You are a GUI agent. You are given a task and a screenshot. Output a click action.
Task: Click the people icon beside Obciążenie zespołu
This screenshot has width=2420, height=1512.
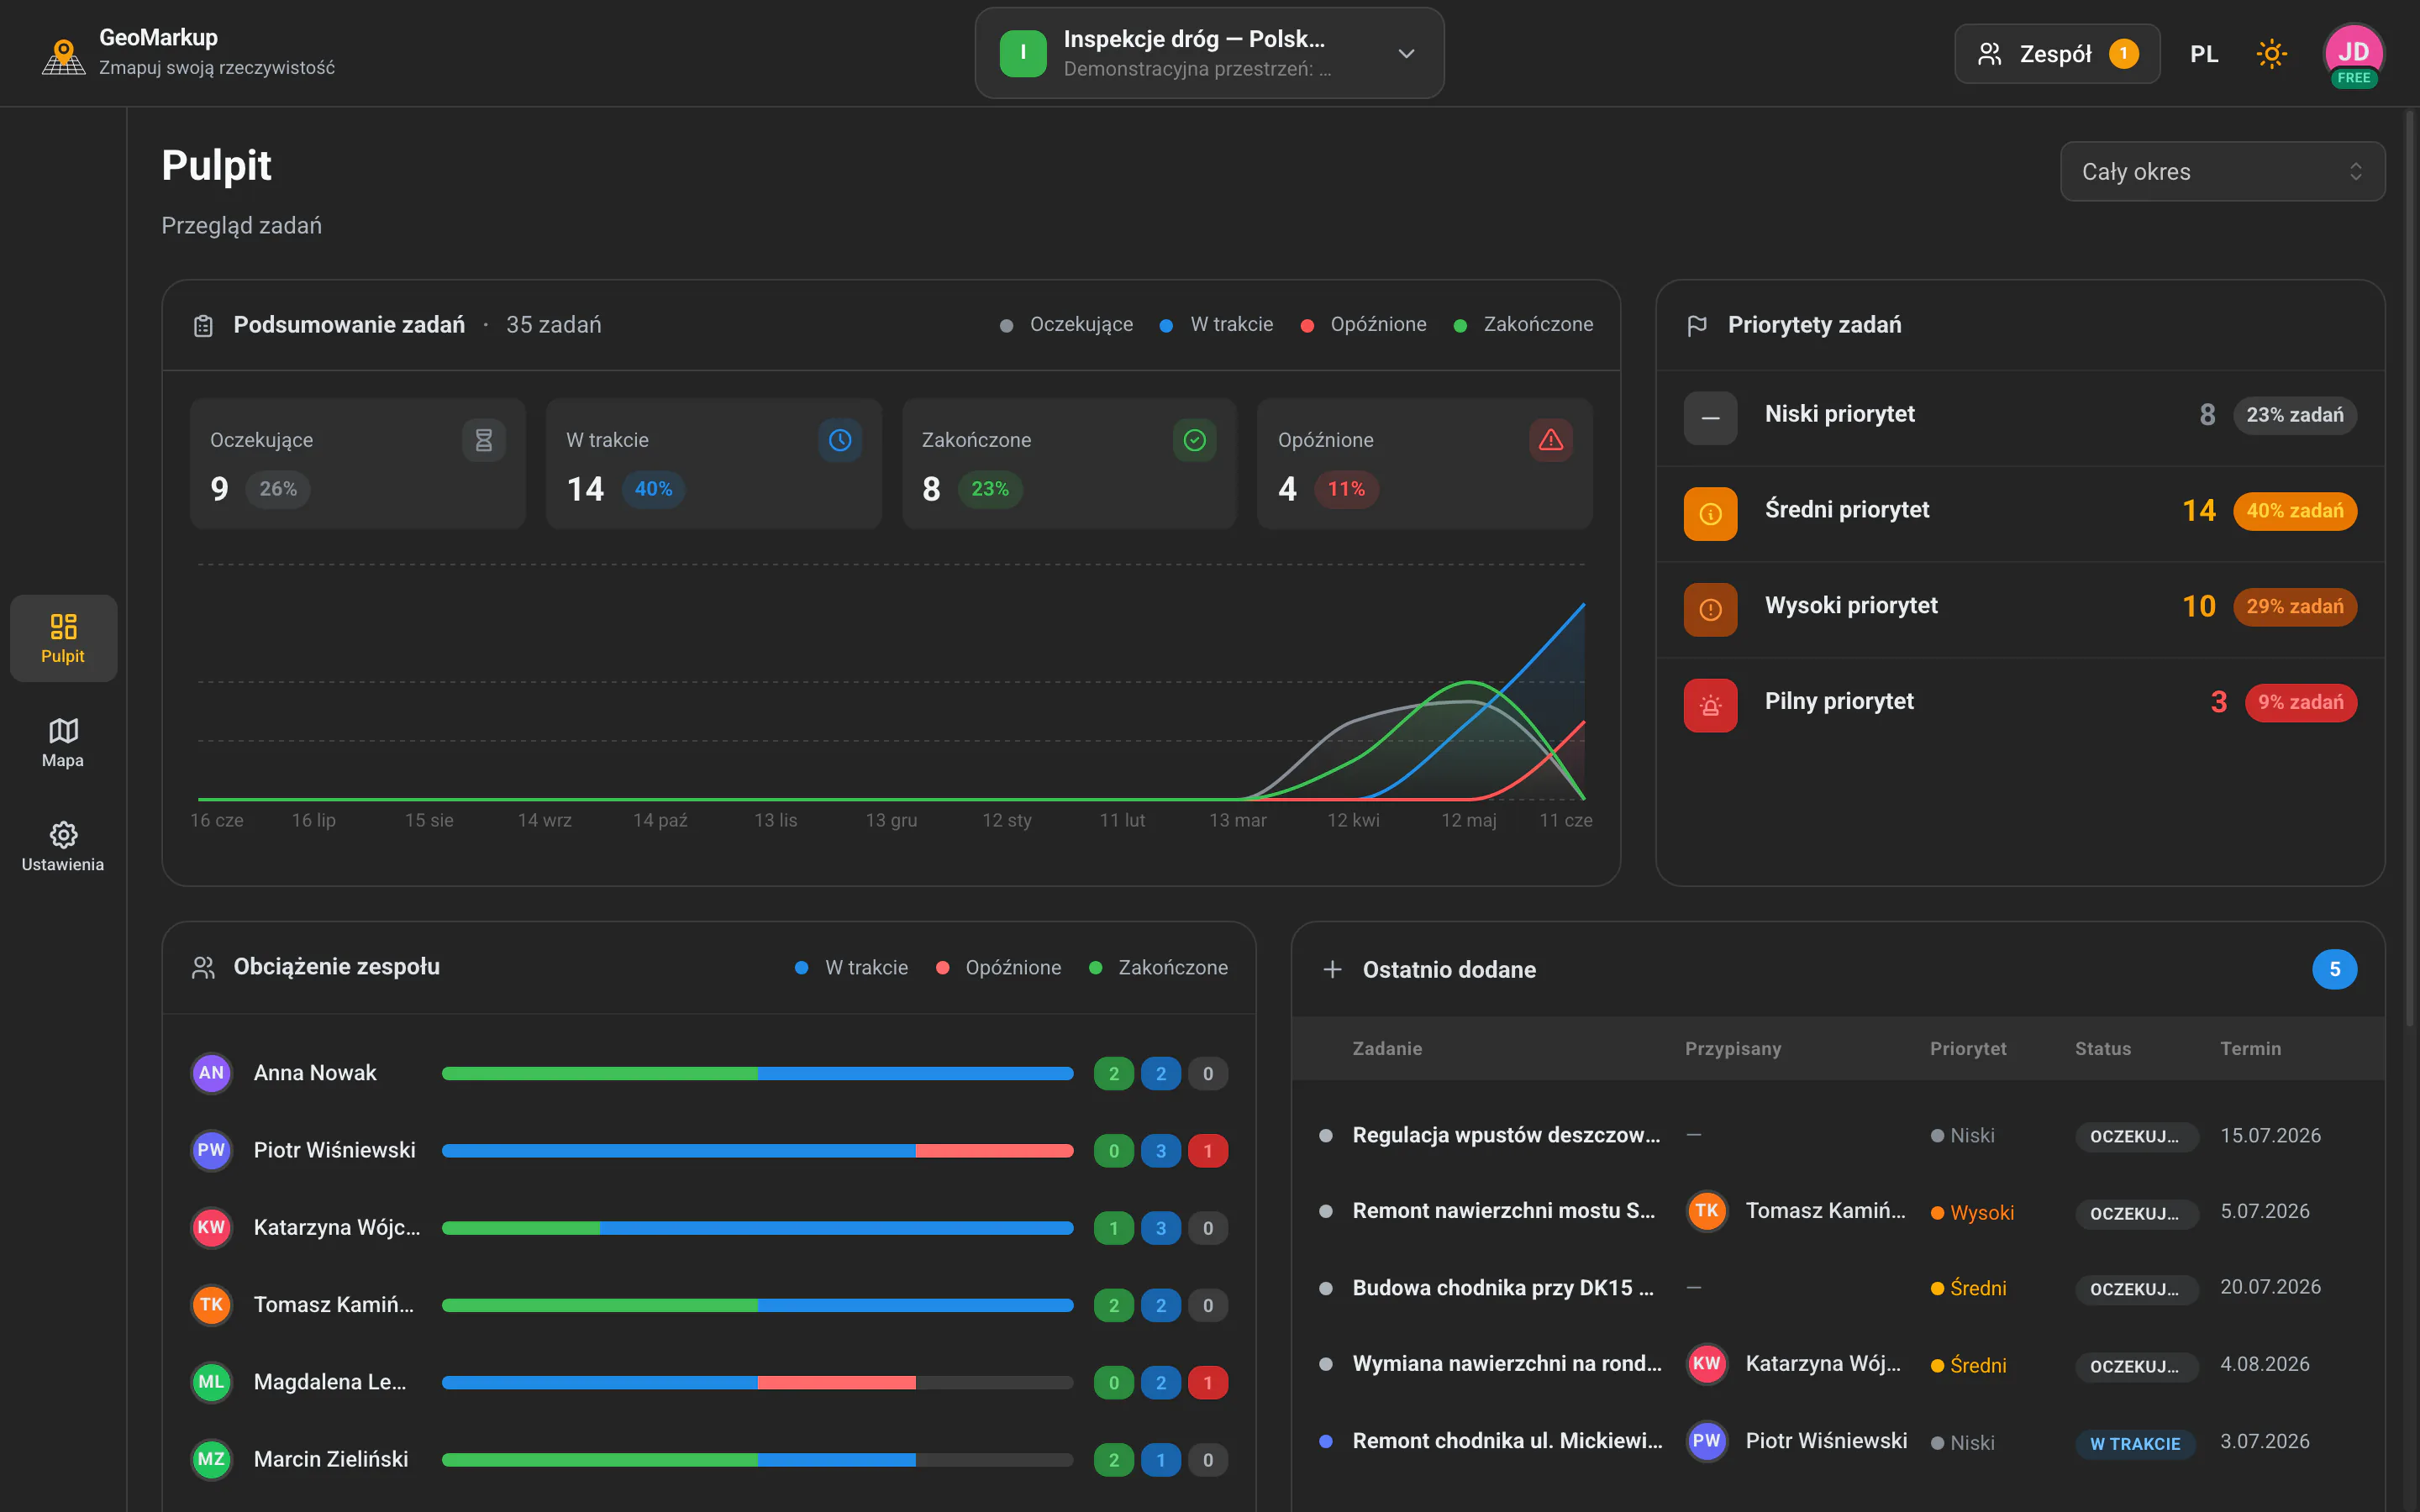[x=203, y=968]
